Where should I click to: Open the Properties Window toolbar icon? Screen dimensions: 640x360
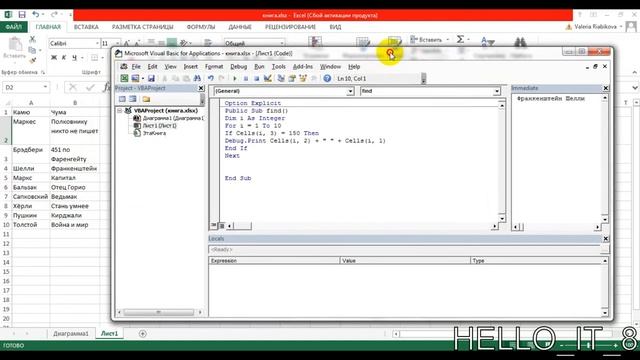[292, 78]
